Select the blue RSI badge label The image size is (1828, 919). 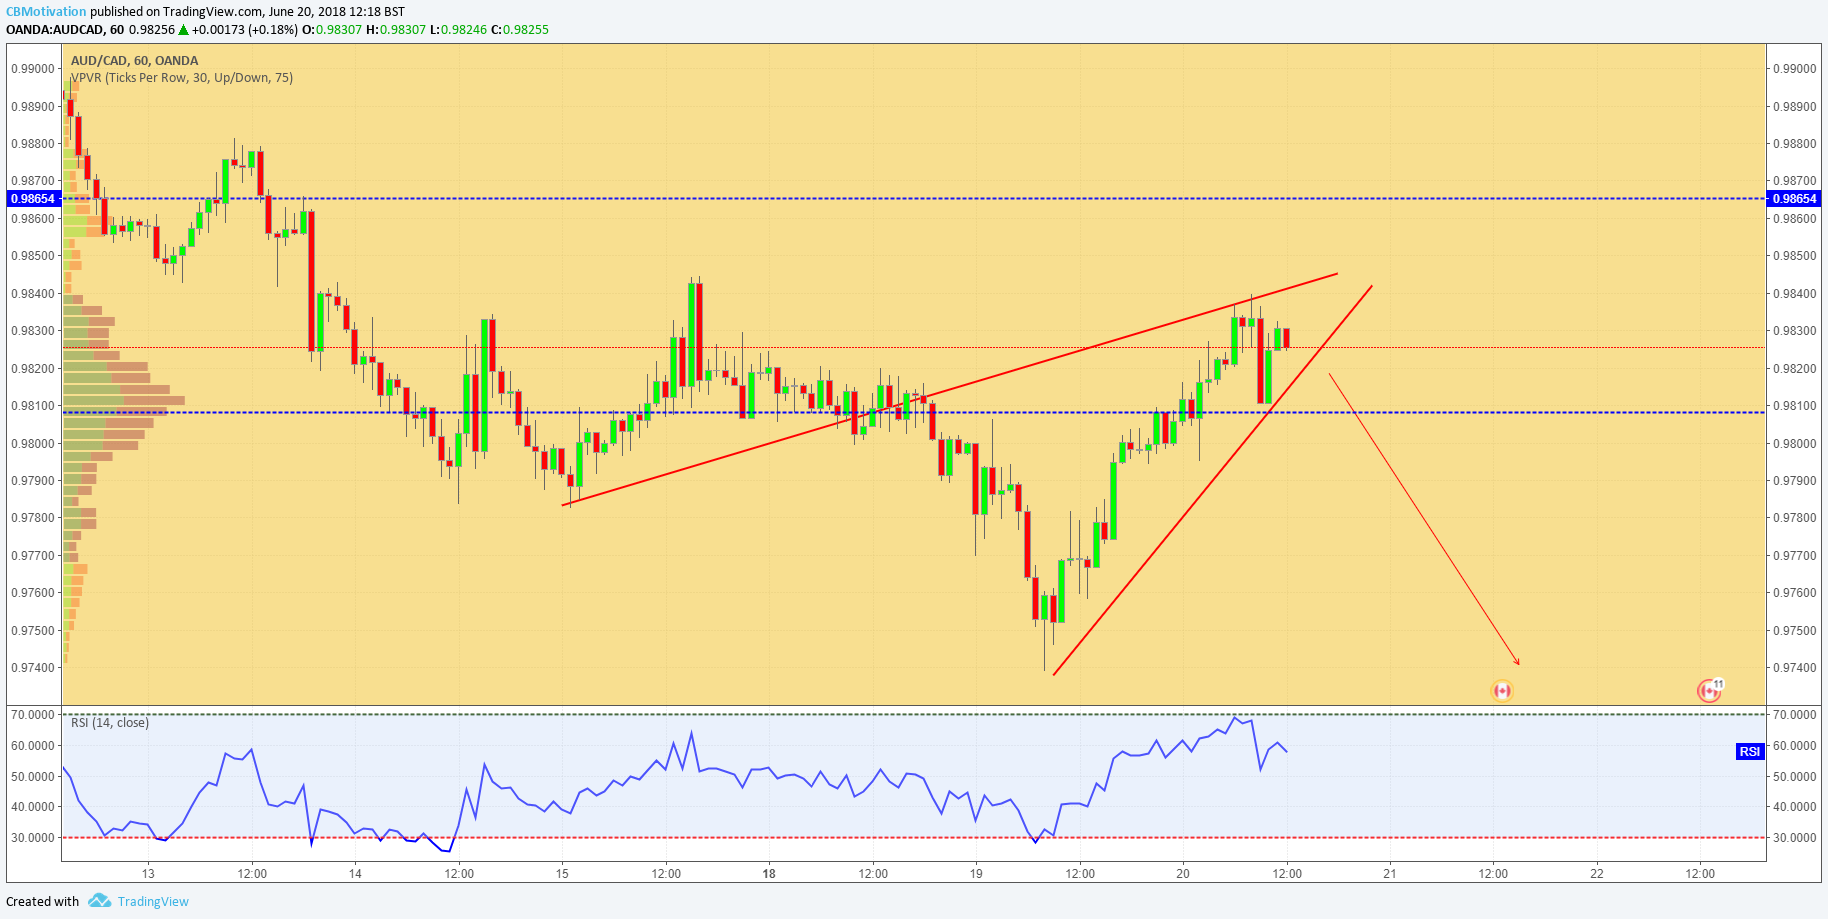pos(1749,751)
